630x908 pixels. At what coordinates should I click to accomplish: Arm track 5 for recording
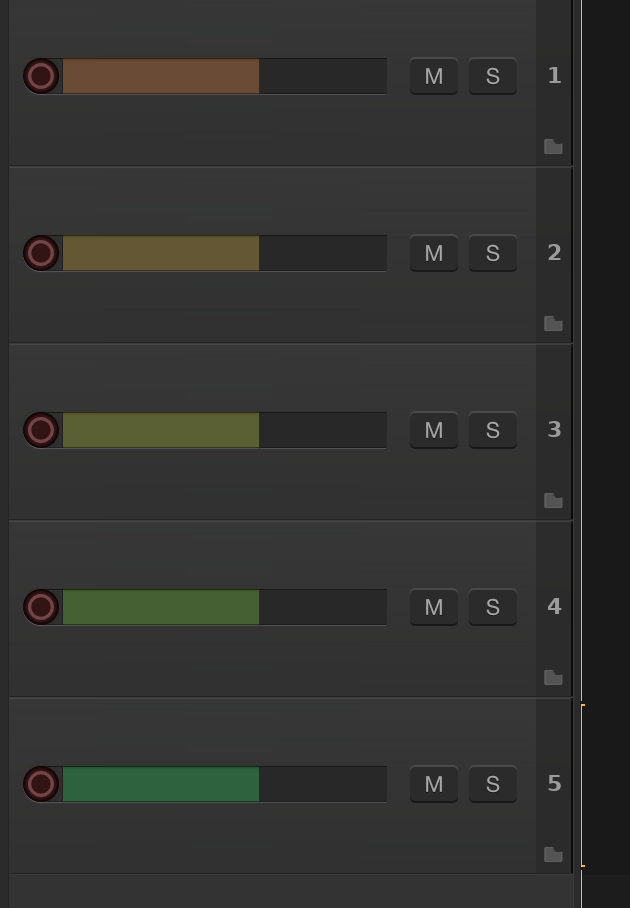(41, 783)
